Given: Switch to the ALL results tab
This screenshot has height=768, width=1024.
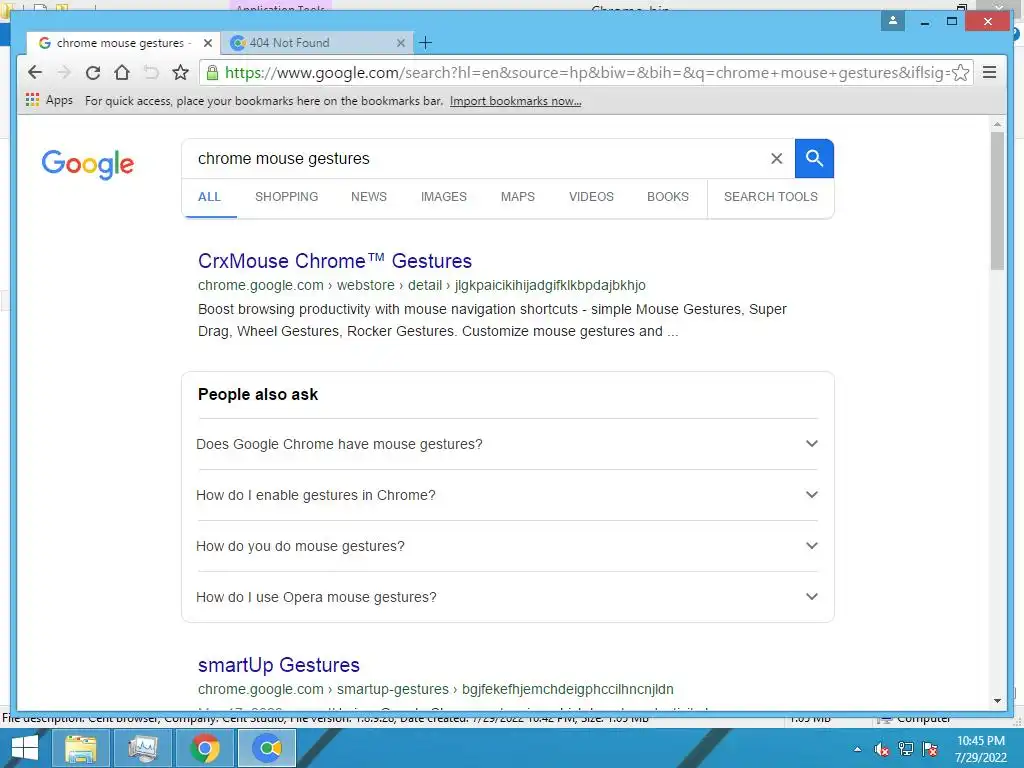Looking at the screenshot, I should (209, 197).
